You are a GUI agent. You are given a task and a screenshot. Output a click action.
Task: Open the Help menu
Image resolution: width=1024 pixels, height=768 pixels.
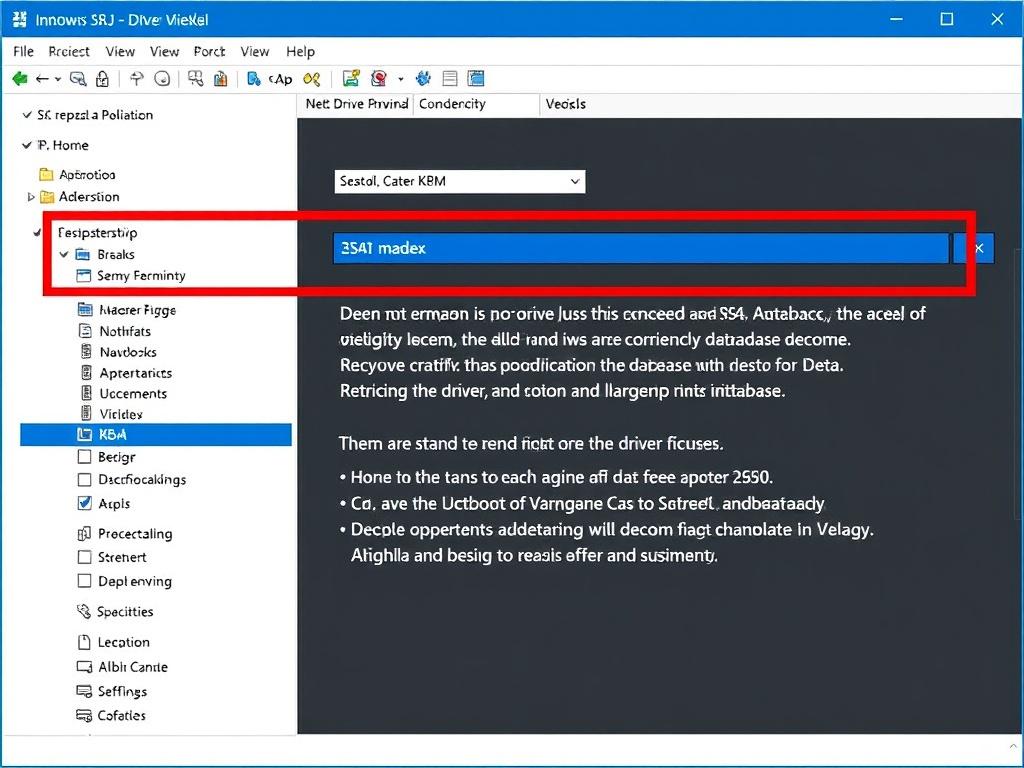pyautogui.click(x=300, y=51)
